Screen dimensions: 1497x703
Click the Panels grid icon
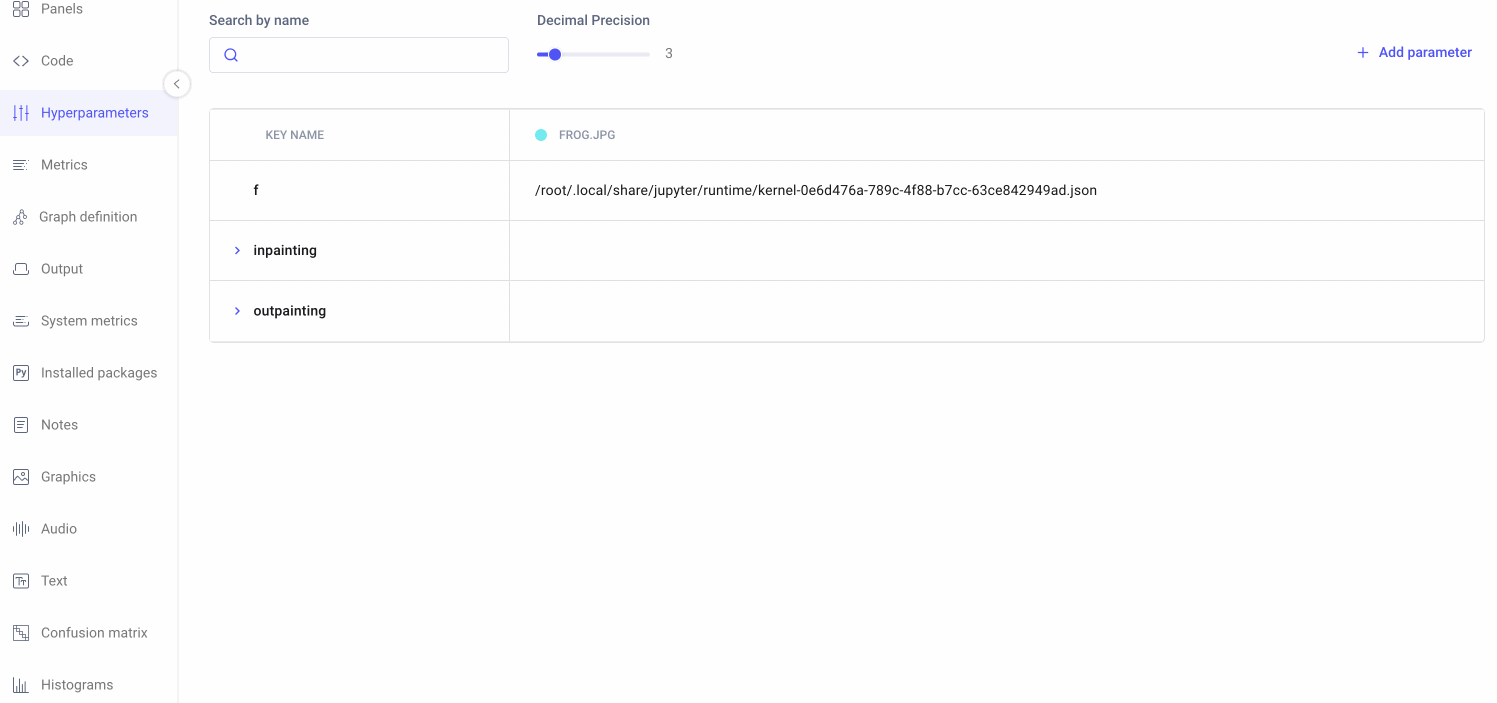coord(20,9)
